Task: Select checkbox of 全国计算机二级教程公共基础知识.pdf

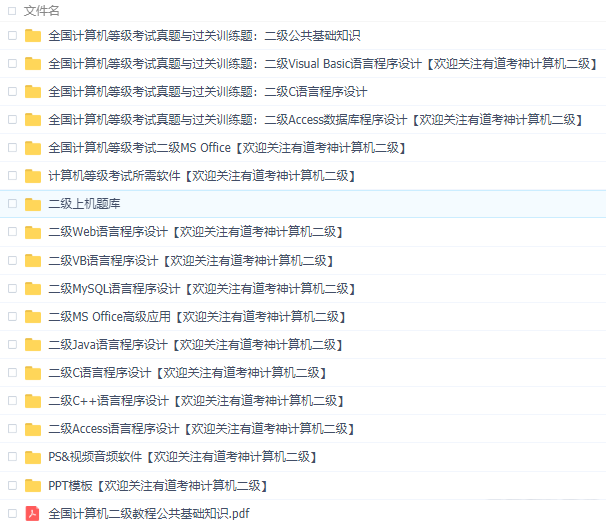Action: tap(12, 513)
